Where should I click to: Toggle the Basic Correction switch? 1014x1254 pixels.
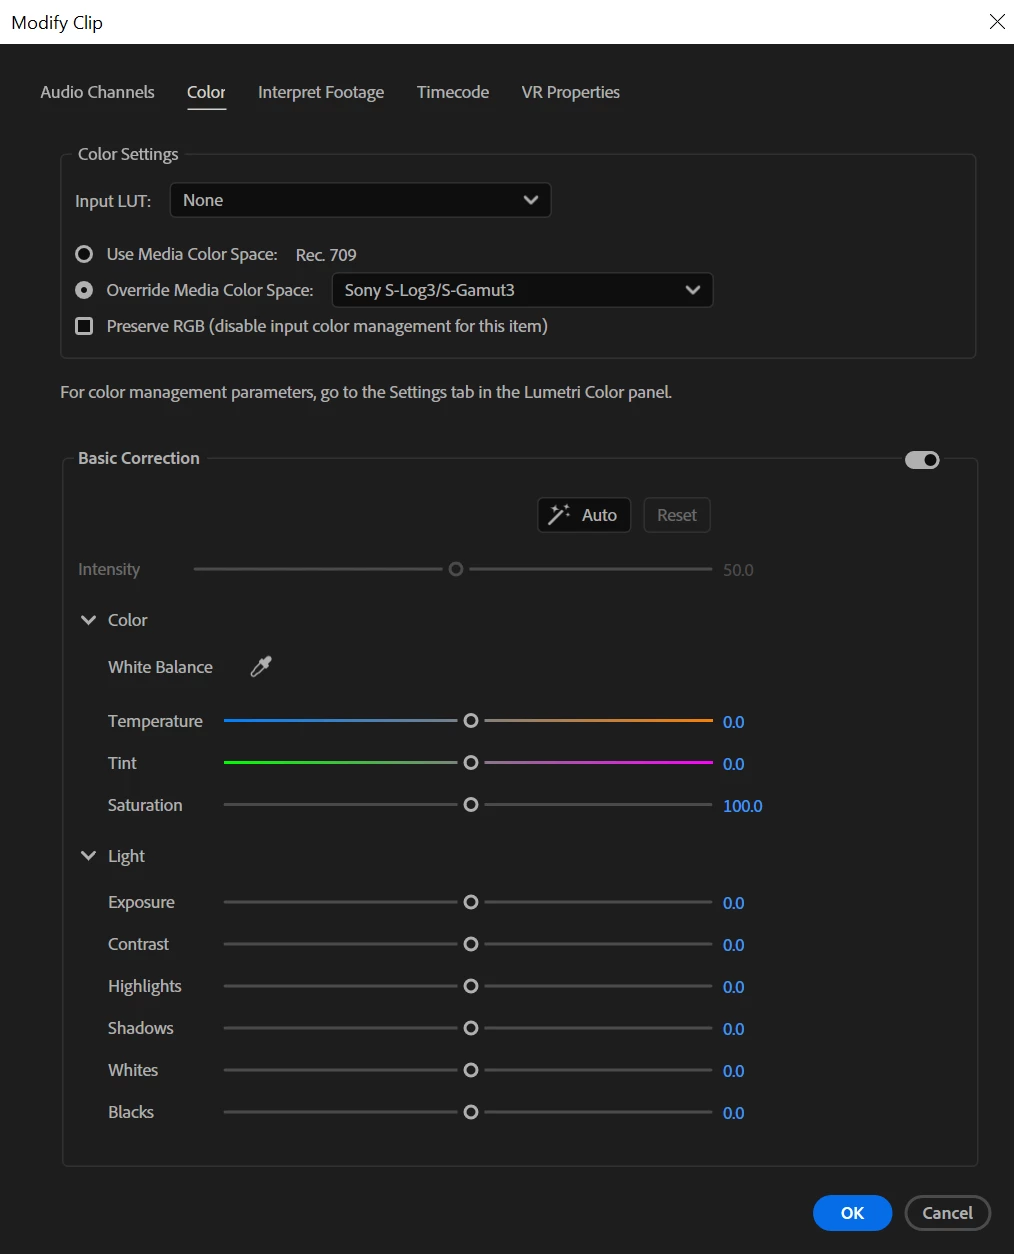tap(922, 460)
